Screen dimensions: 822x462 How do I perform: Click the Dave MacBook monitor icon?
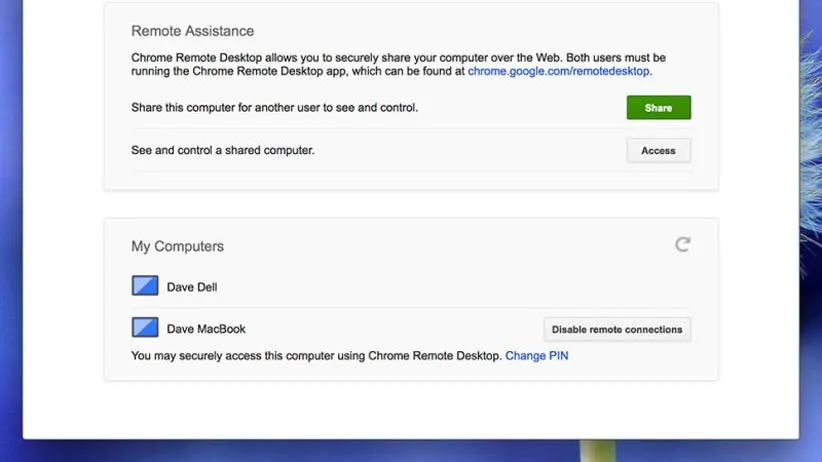[145, 328]
